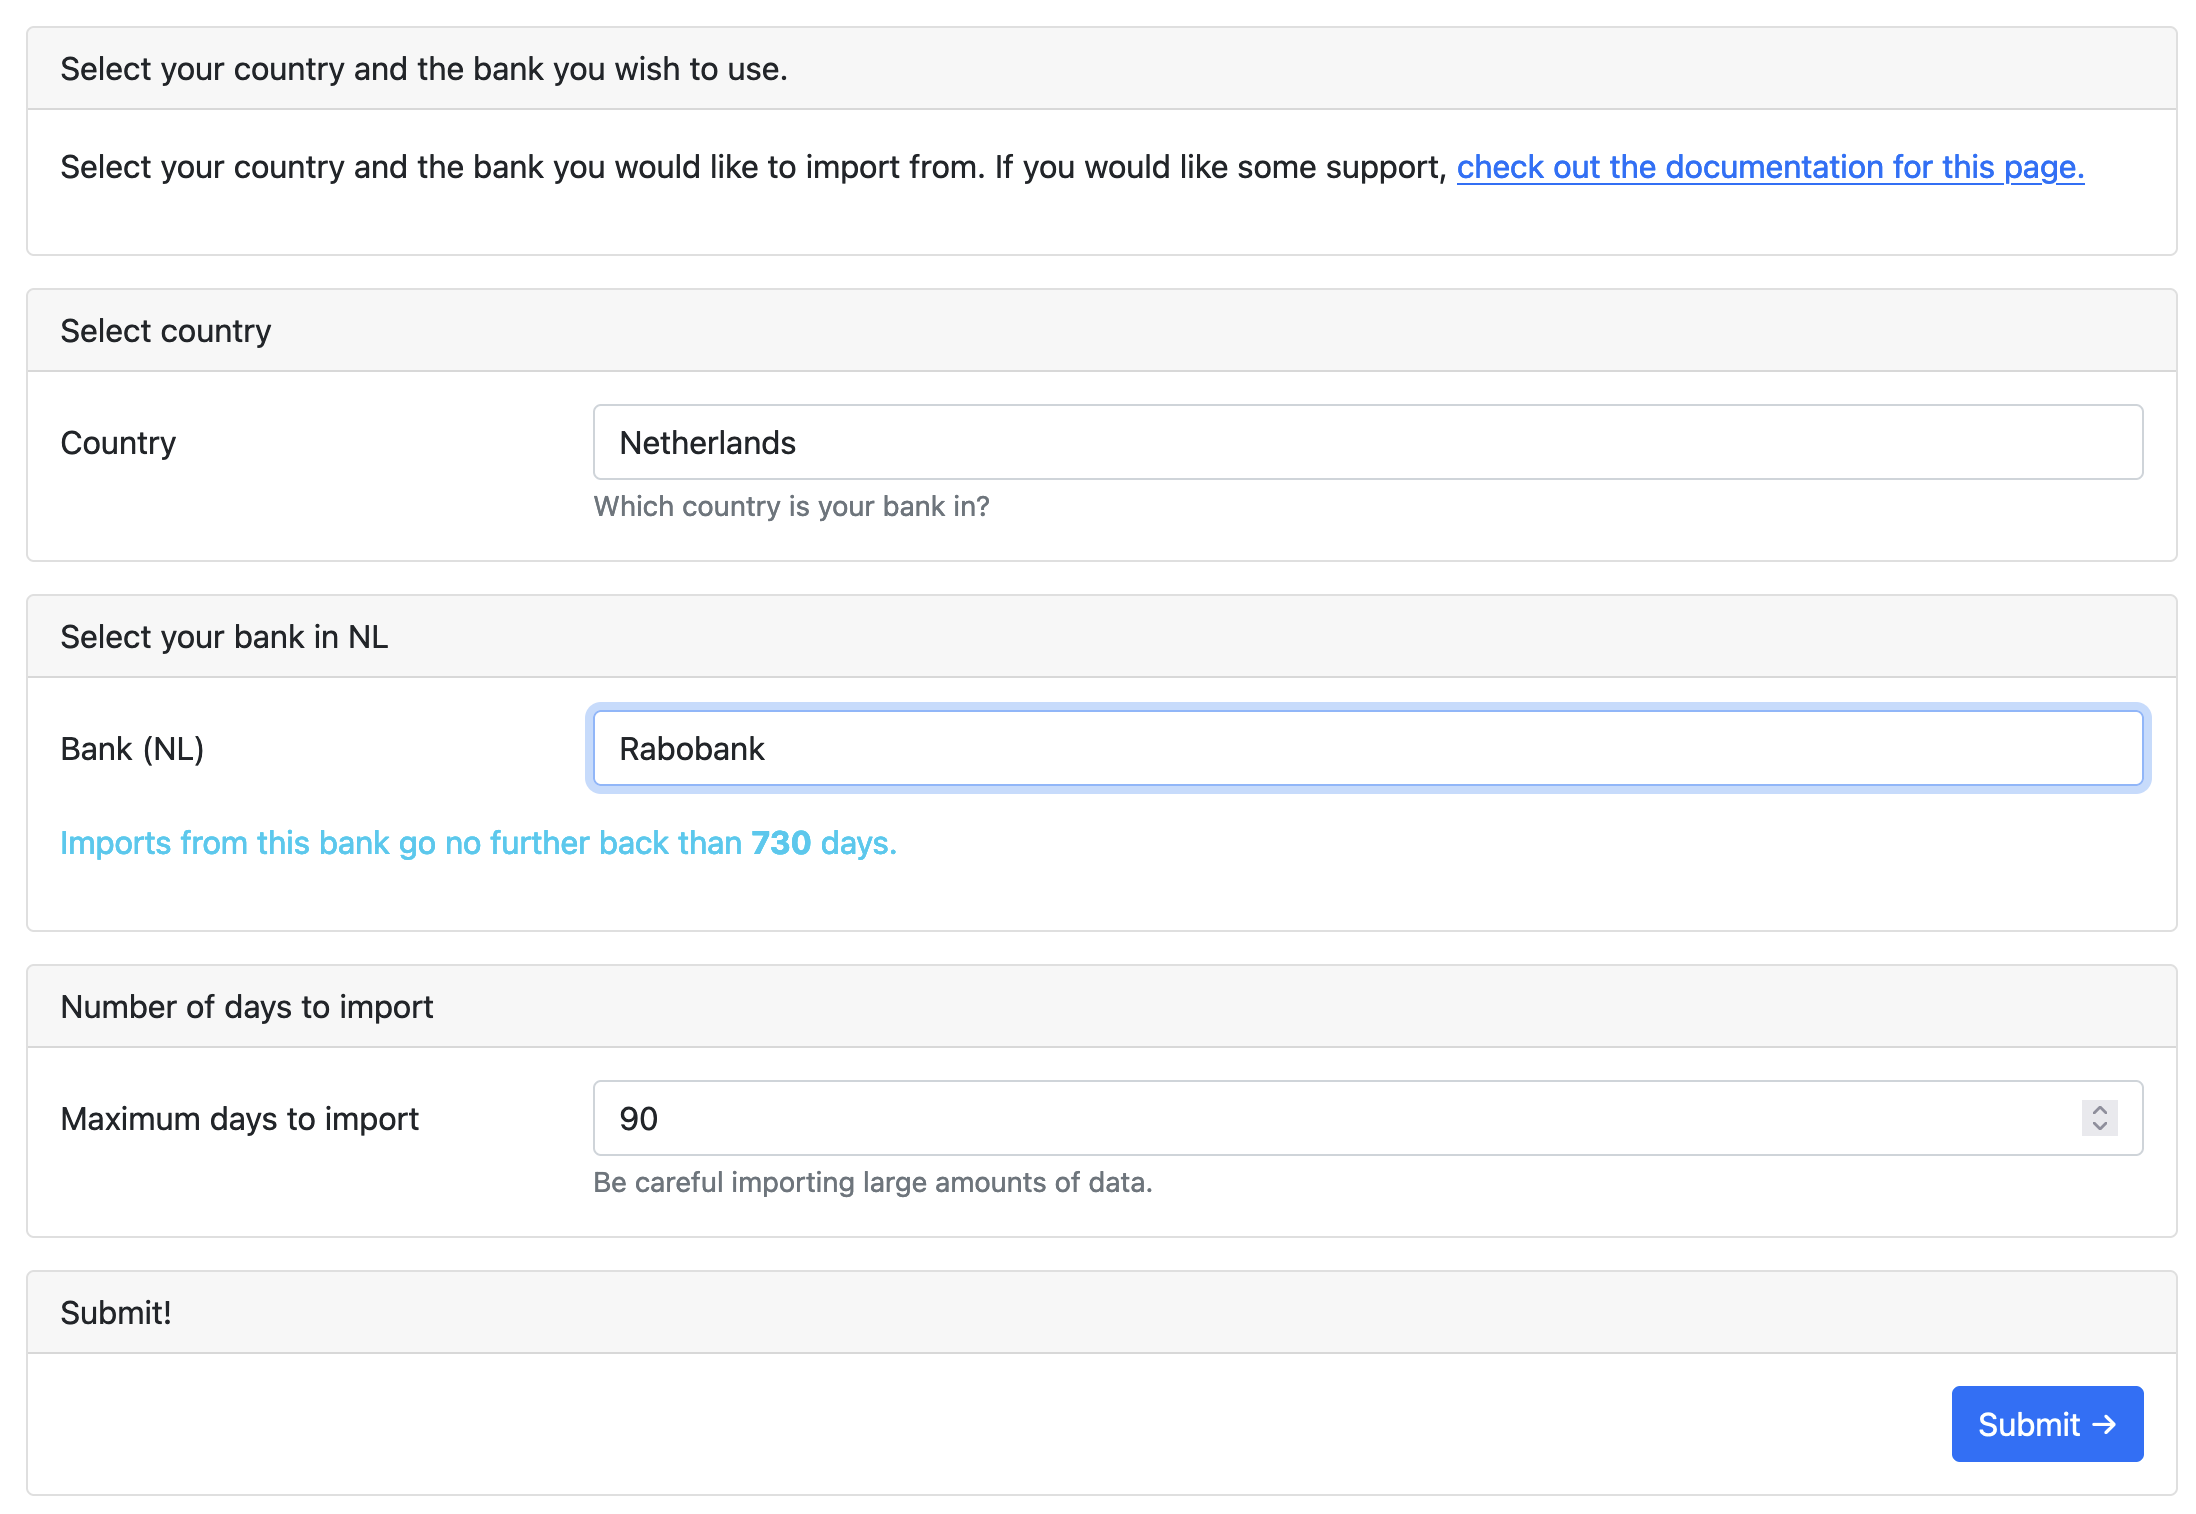The height and width of the screenshot is (1514, 2196).
Task: Click the Bank (NL) field label
Action: pyautogui.click(x=132, y=748)
